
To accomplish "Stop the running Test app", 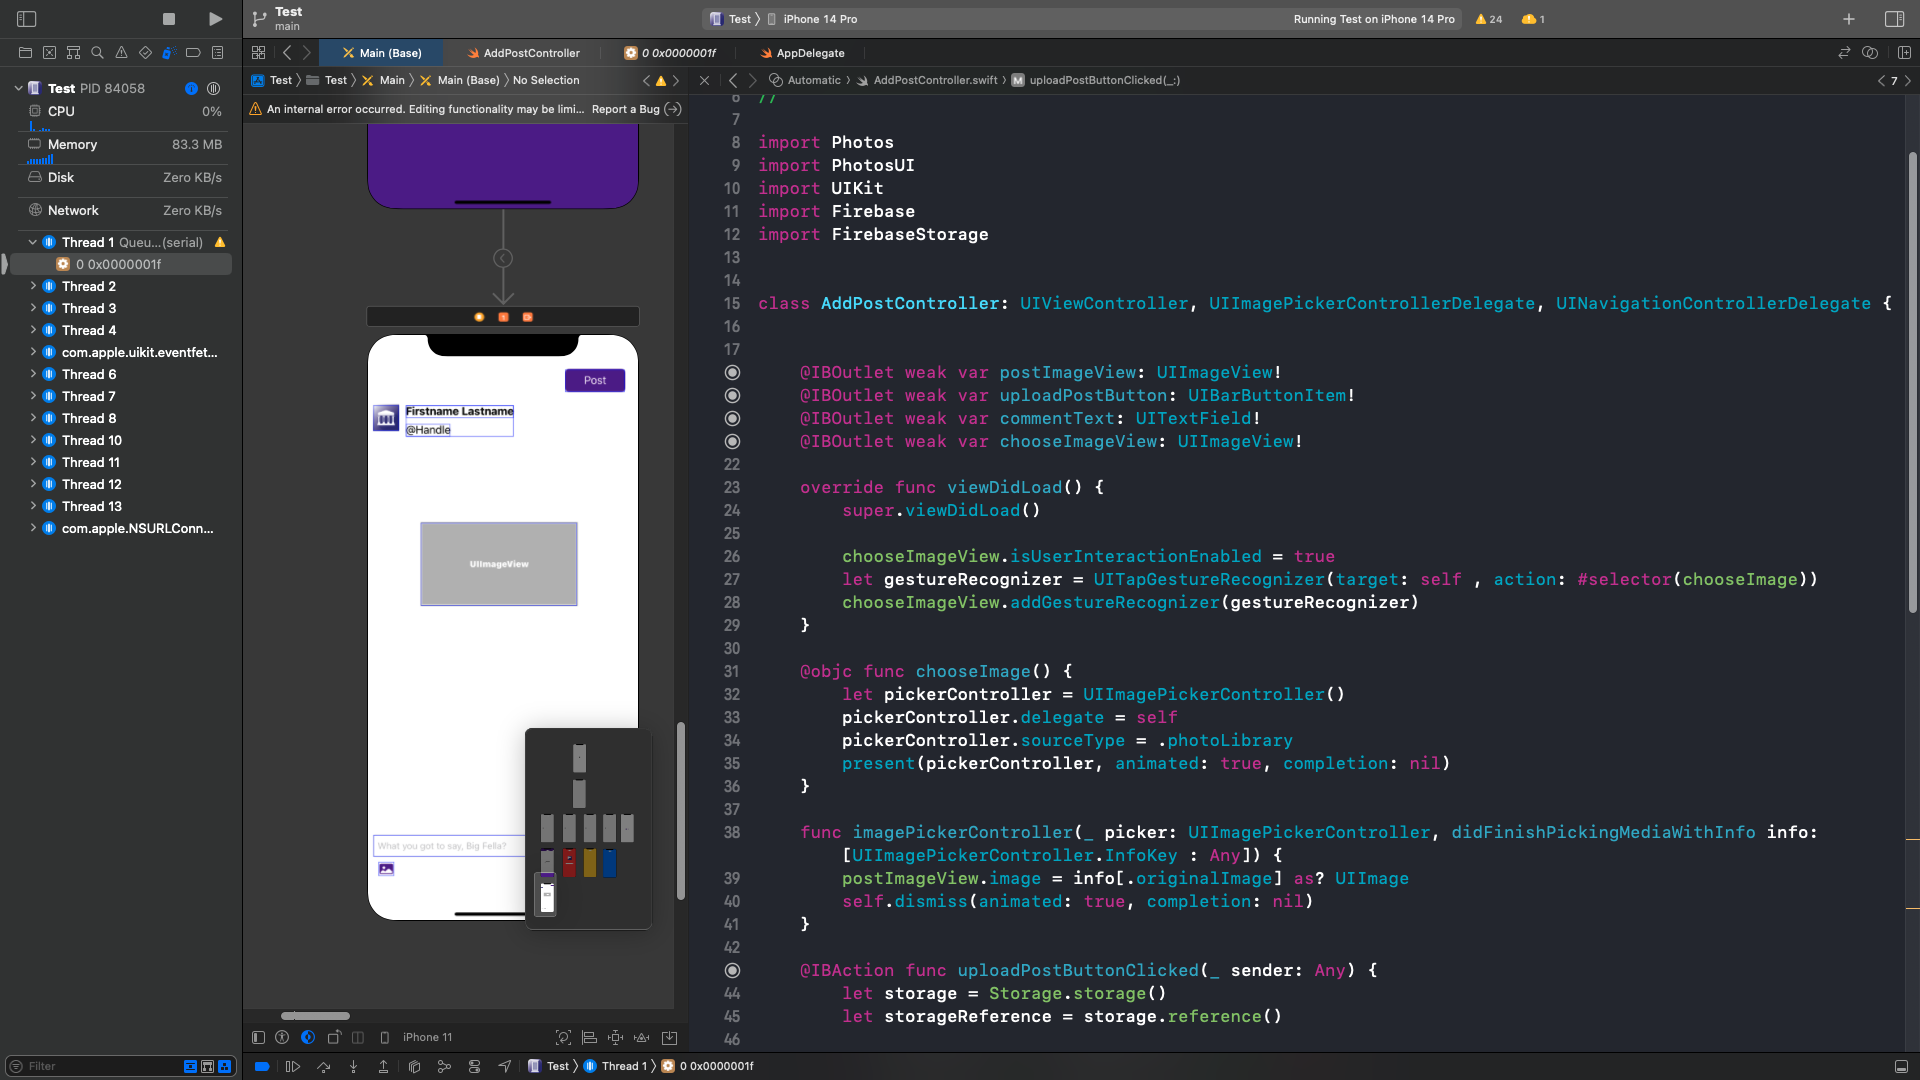I will (x=169, y=19).
